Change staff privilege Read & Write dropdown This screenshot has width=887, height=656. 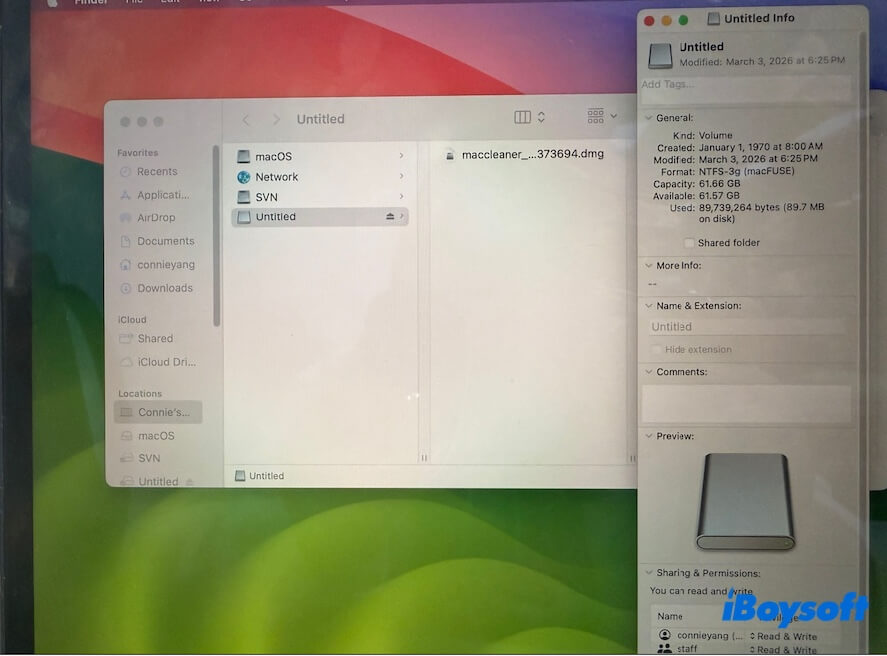[x=783, y=650]
